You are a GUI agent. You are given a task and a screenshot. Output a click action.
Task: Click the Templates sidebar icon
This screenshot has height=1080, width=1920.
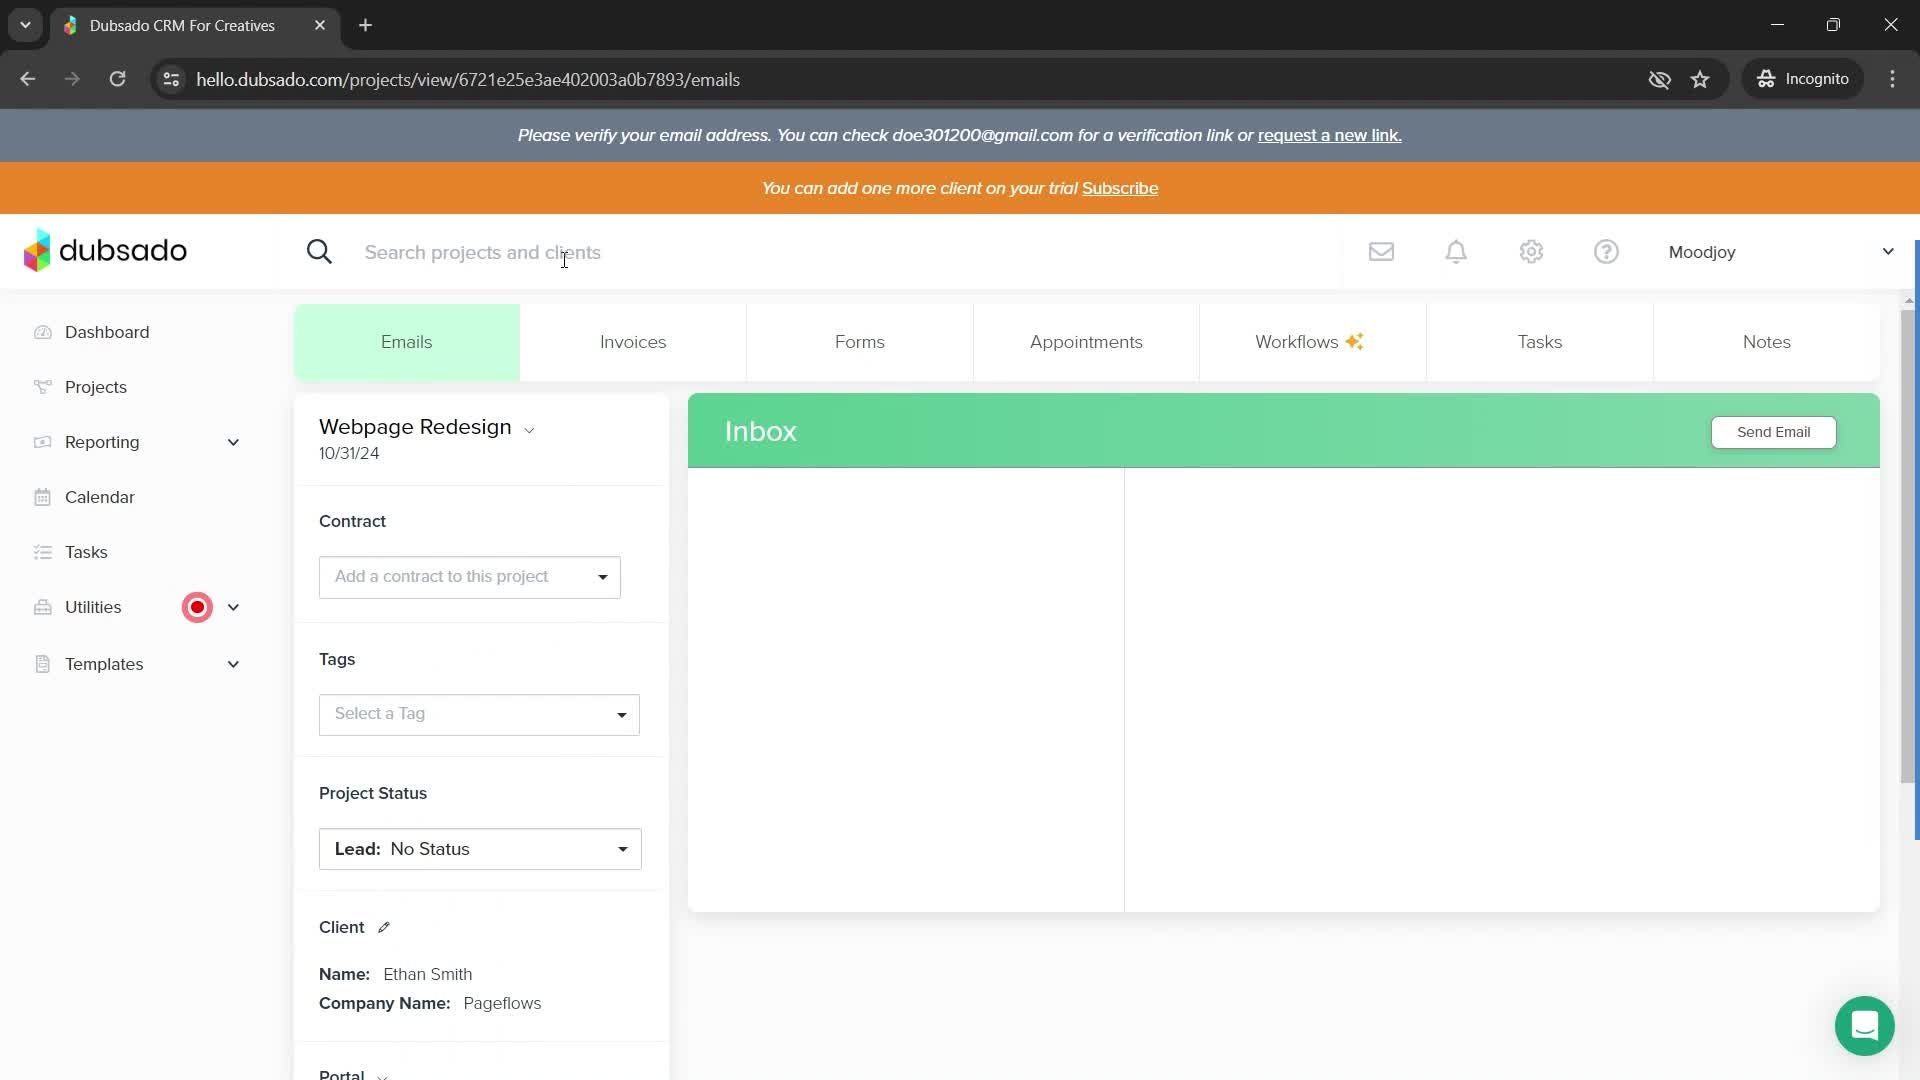42,664
